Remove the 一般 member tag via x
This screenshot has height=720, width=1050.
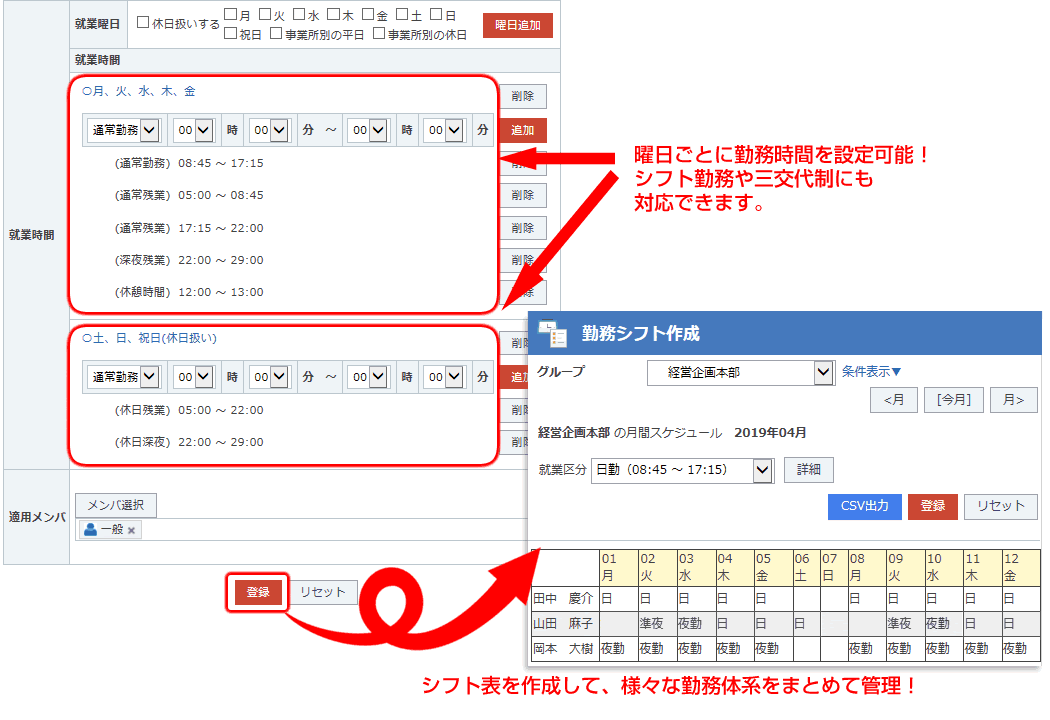131,530
